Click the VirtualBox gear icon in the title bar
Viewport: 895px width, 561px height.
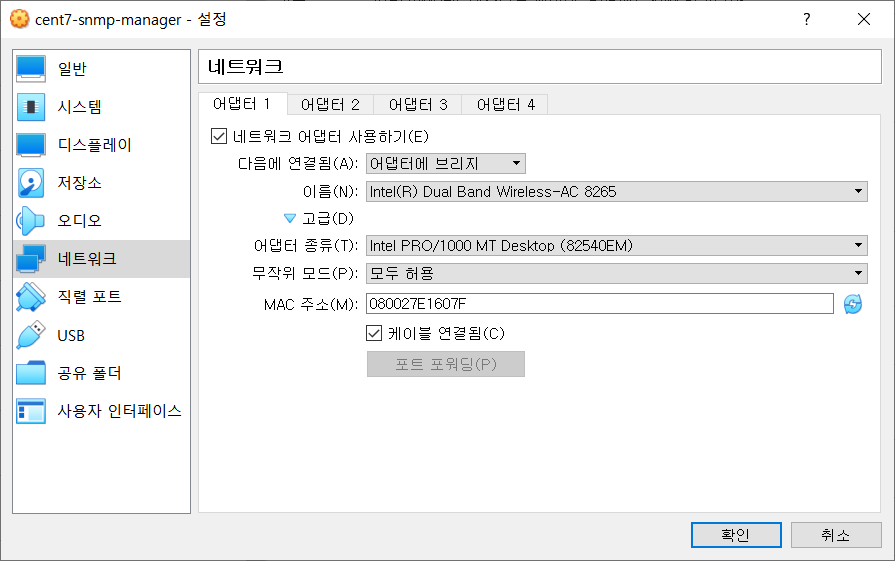pos(19,19)
